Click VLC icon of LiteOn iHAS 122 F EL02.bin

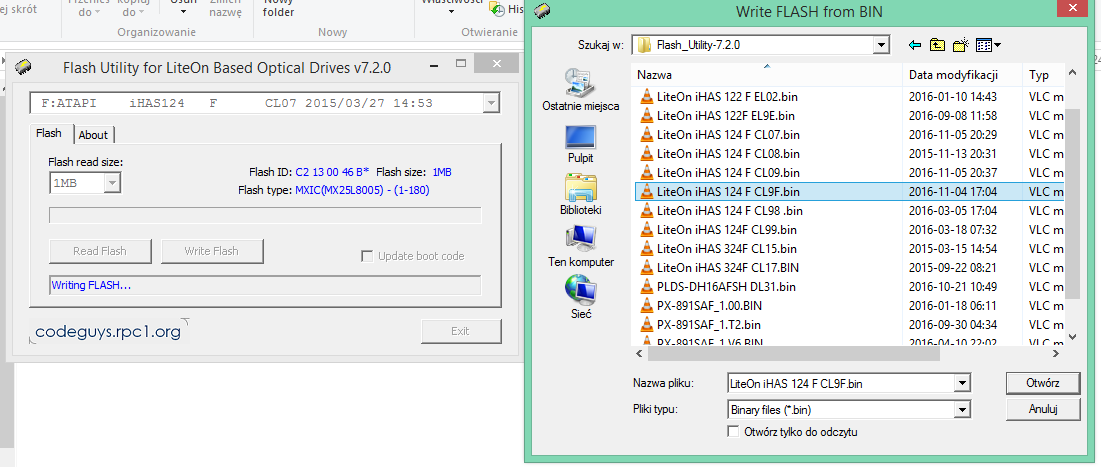pyautogui.click(x=647, y=97)
